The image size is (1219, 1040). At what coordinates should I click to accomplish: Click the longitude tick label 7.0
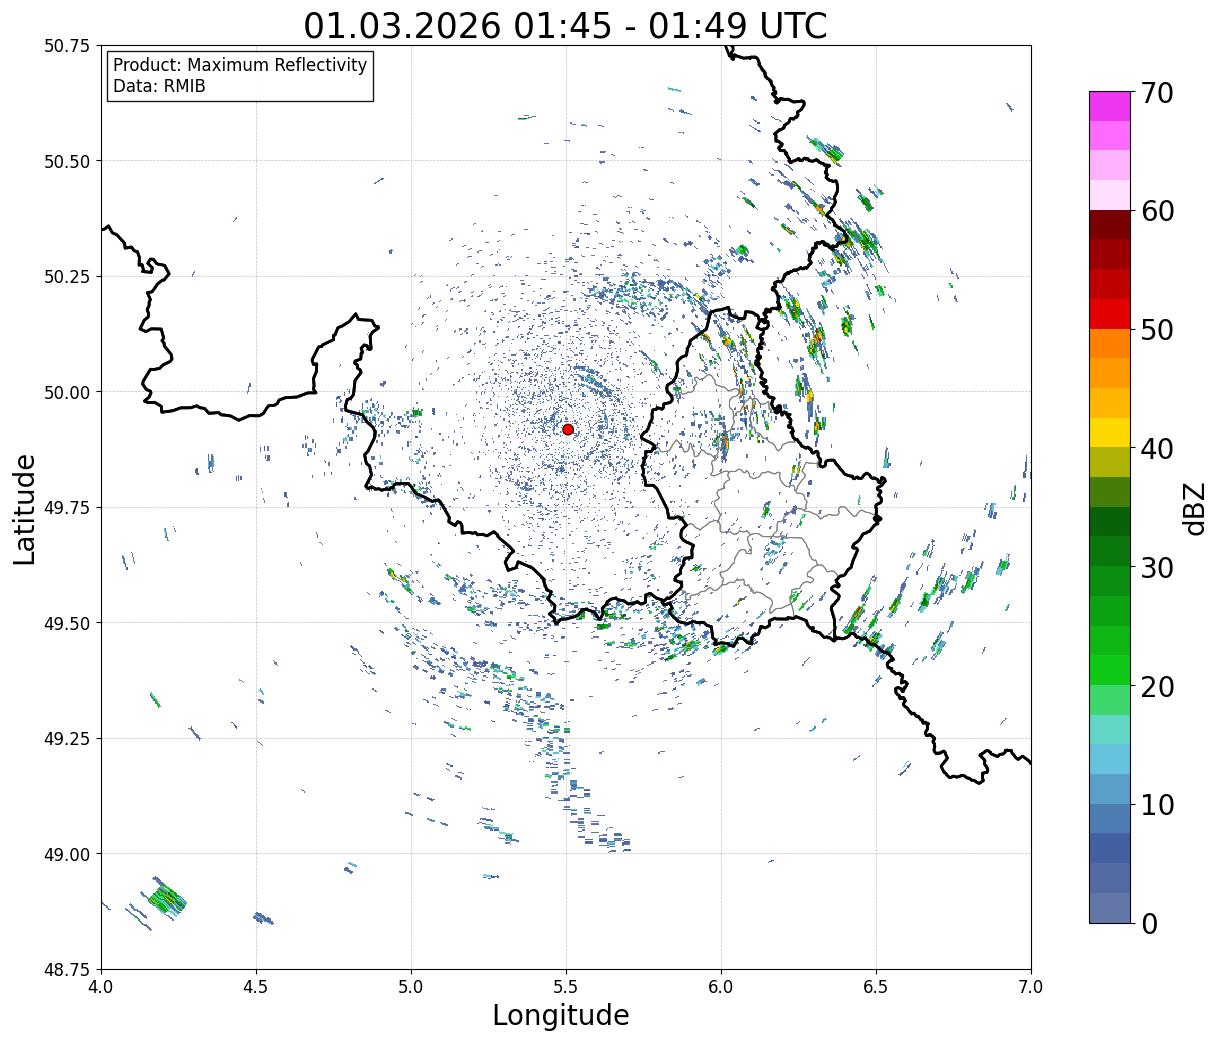pyautogui.click(x=1031, y=987)
